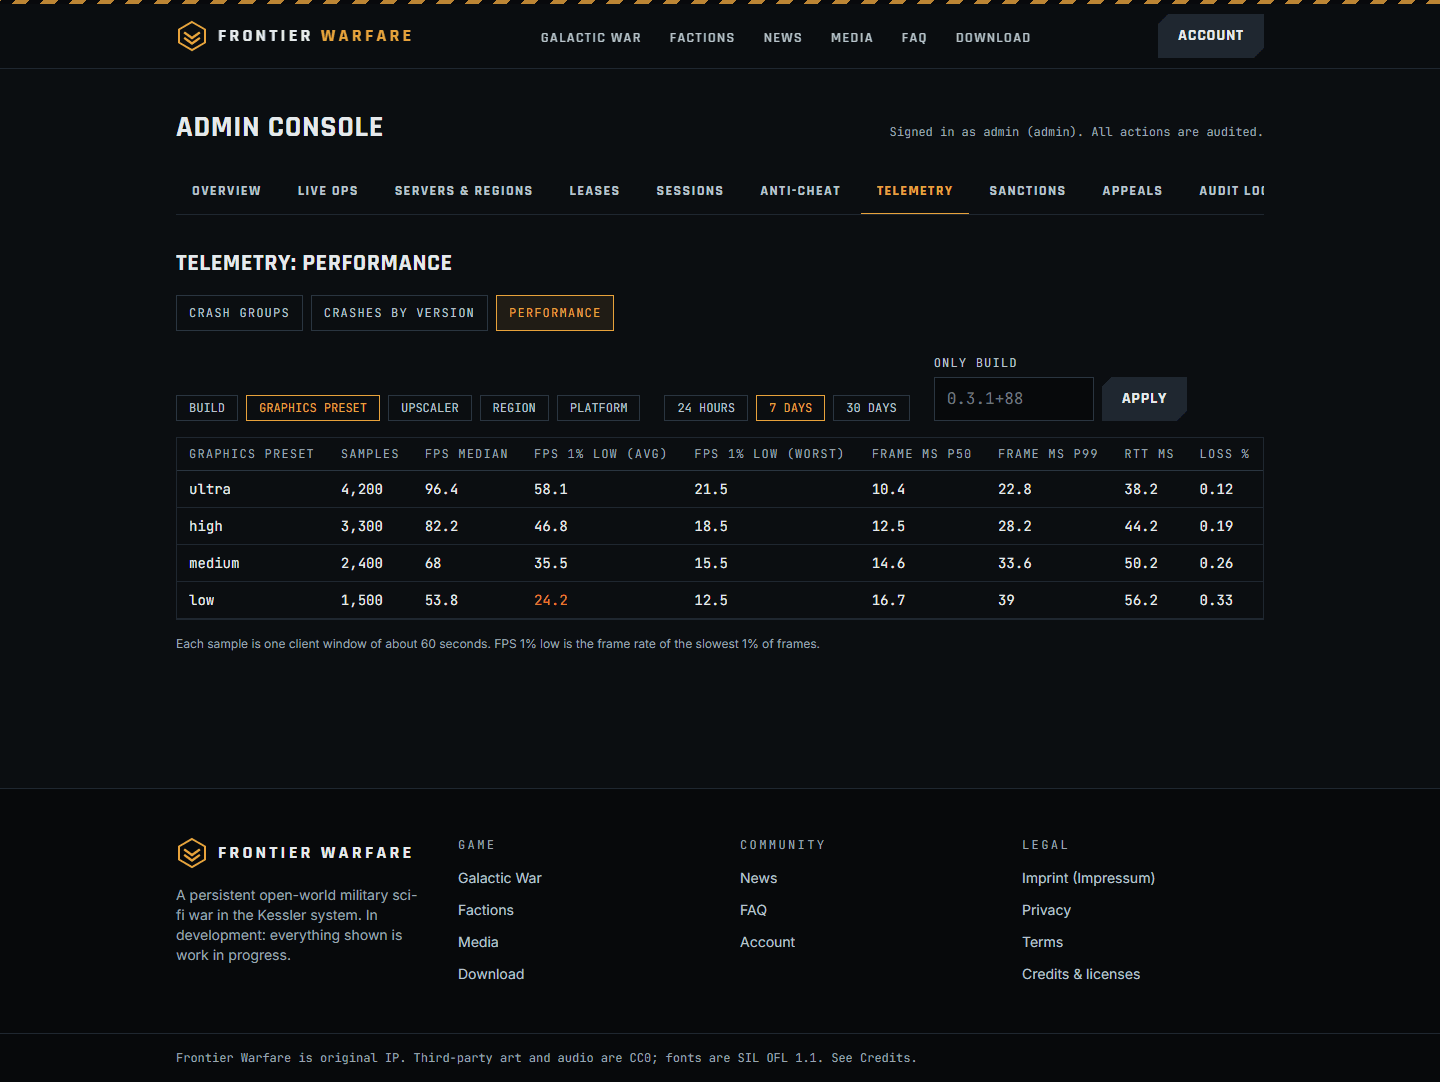1440x1082 pixels.
Task: Click the RTT MS column header
Action: (x=1149, y=454)
